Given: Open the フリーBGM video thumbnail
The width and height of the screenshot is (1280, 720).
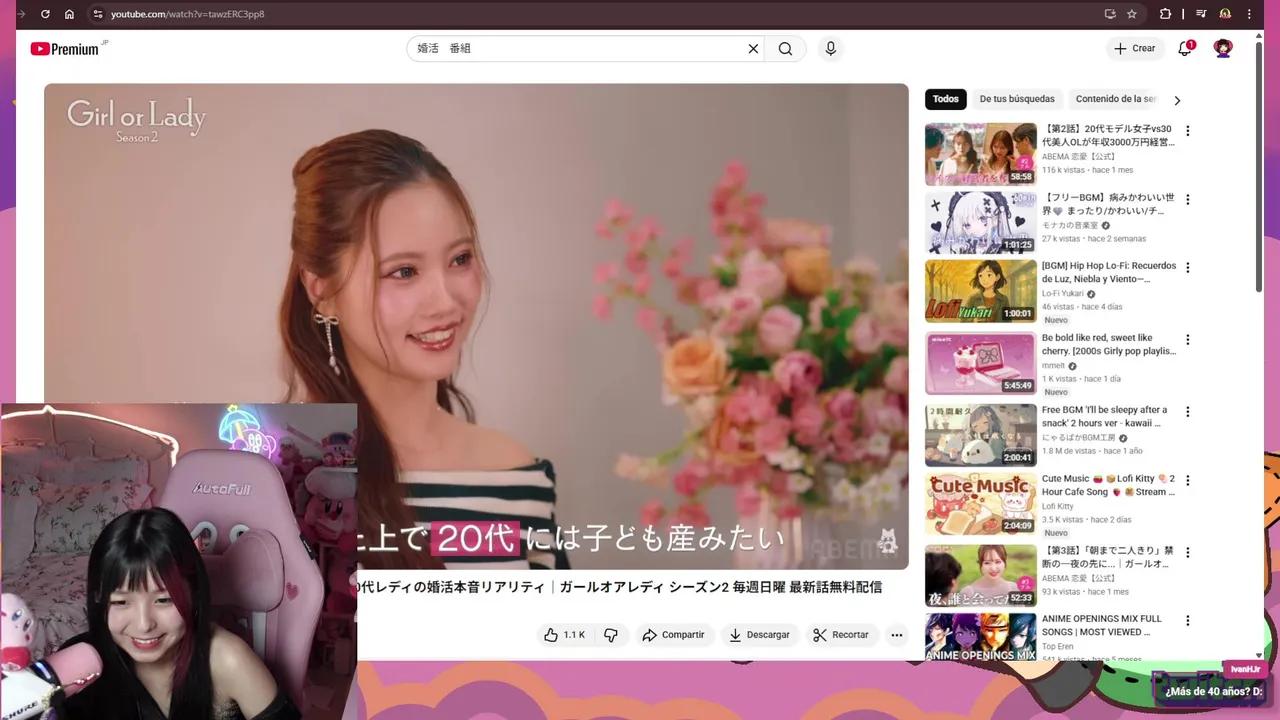Looking at the screenshot, I should tap(981, 223).
